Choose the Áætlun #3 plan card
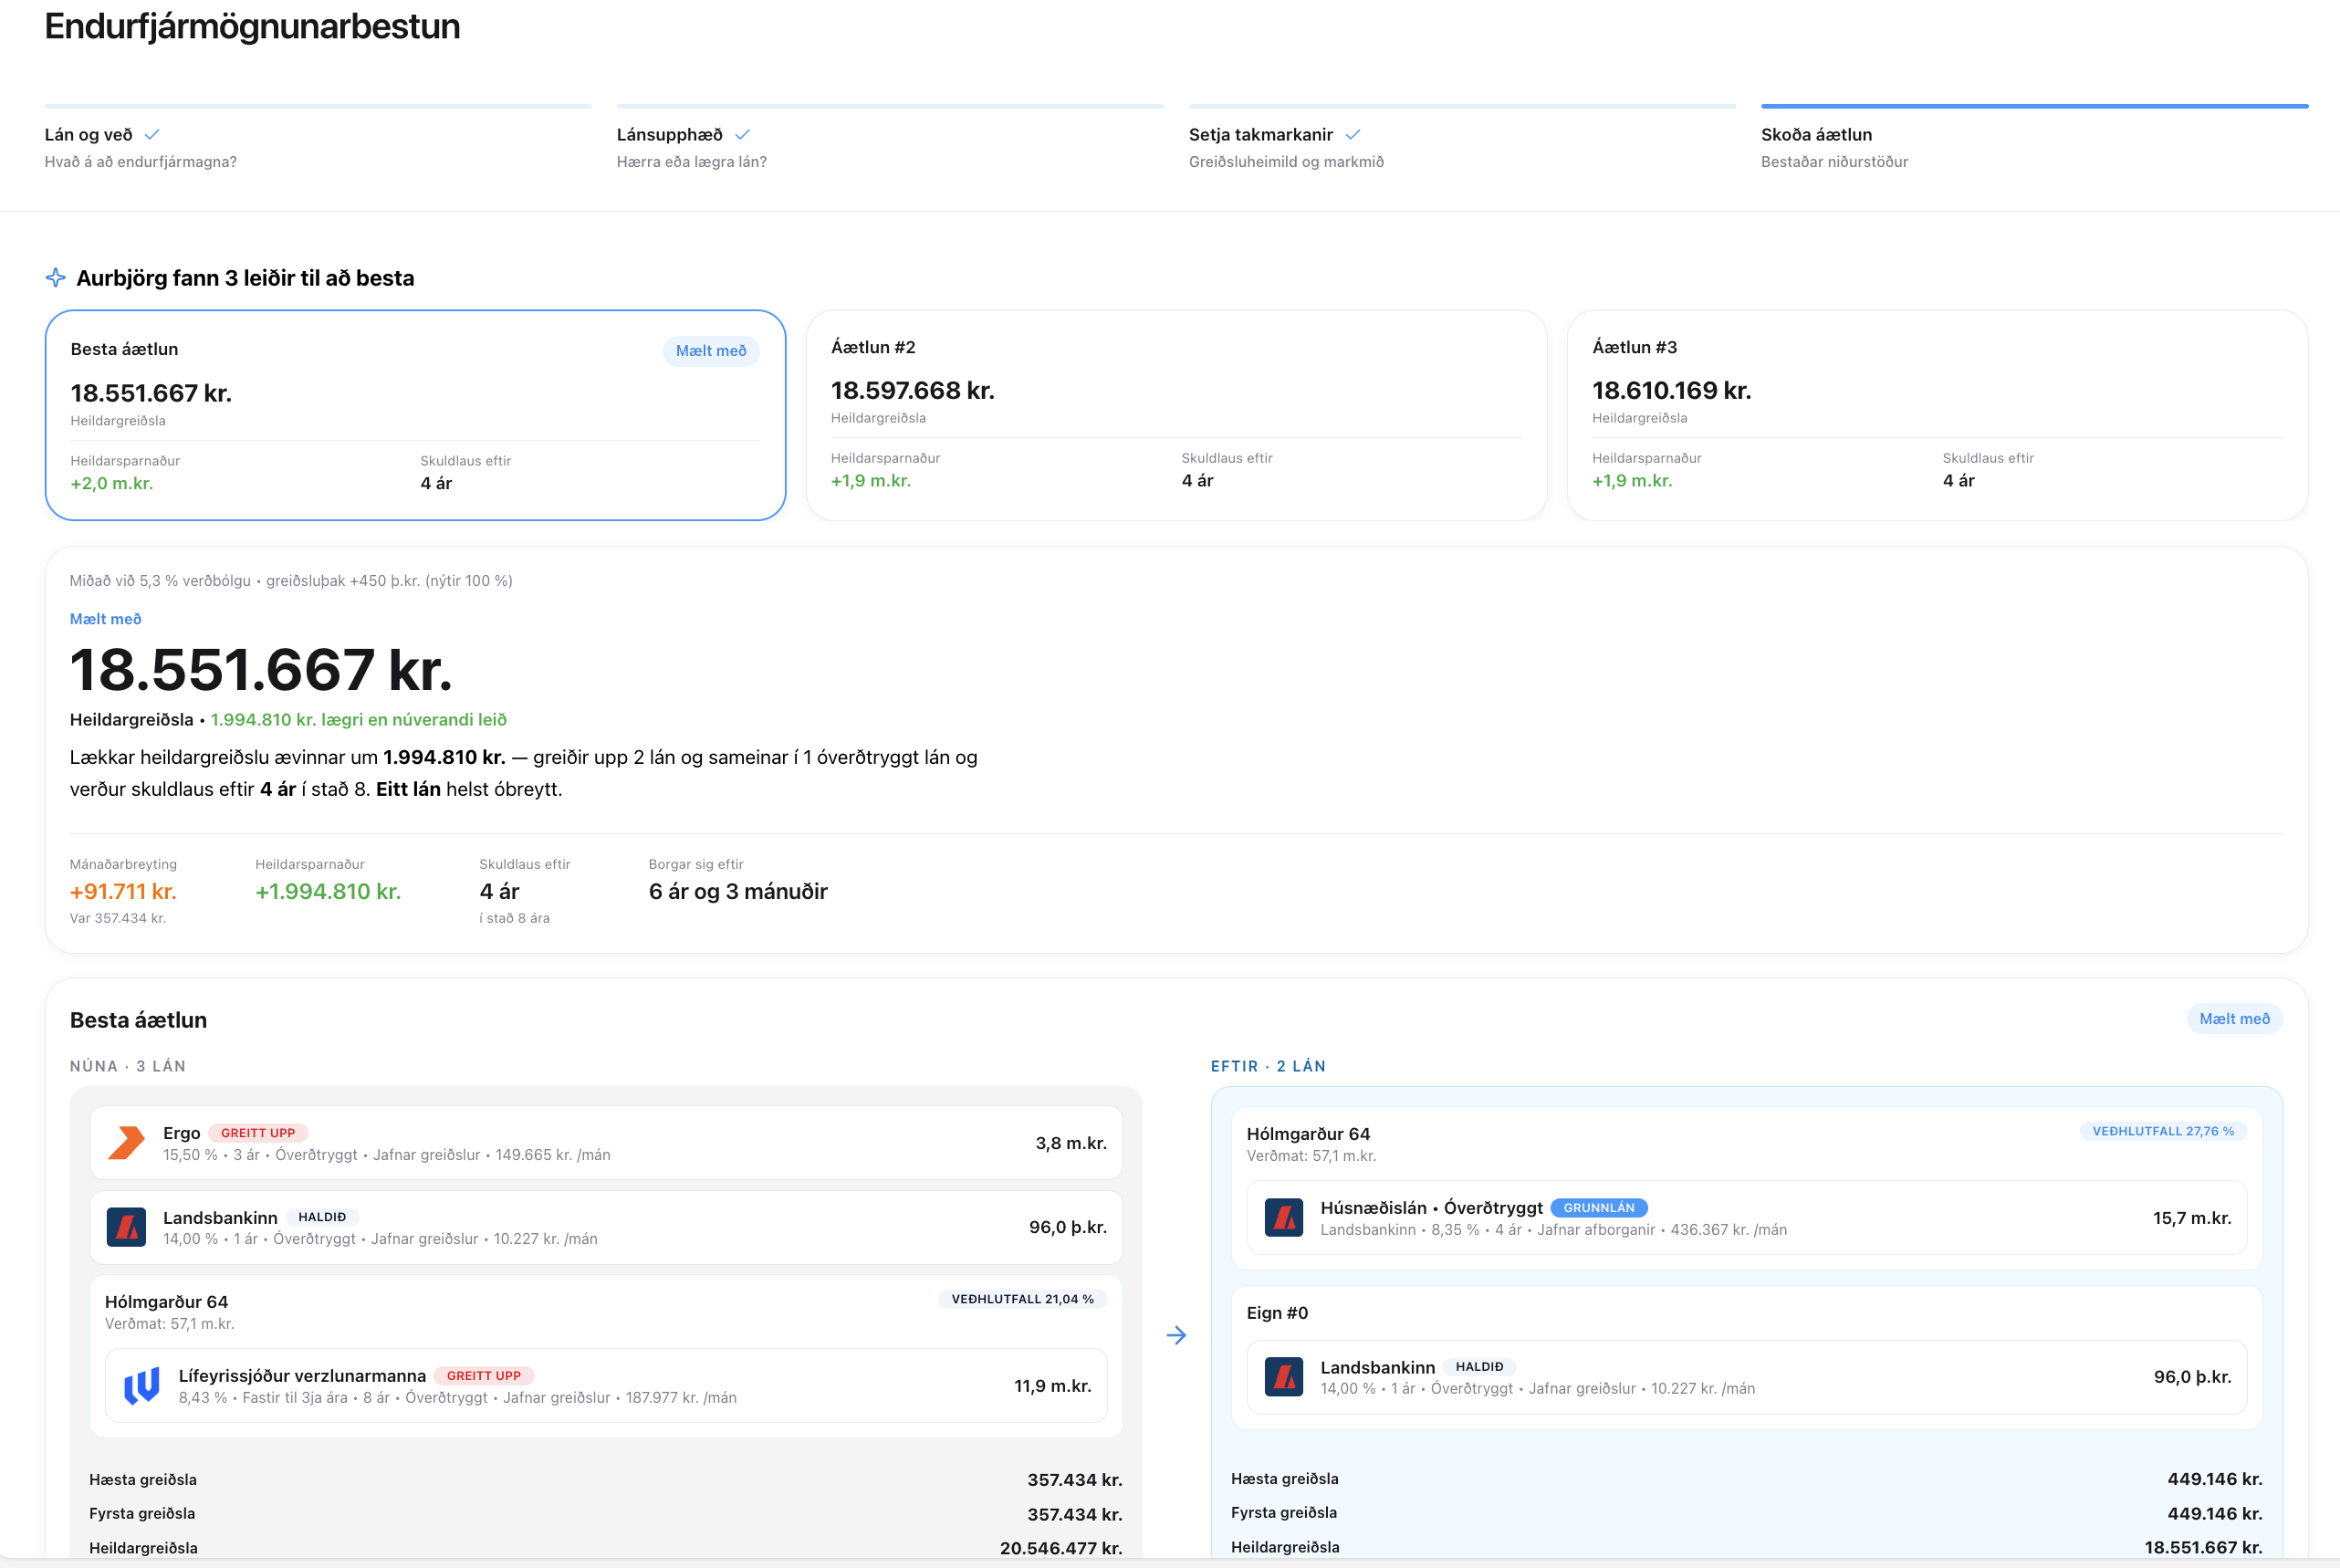 (x=1937, y=415)
